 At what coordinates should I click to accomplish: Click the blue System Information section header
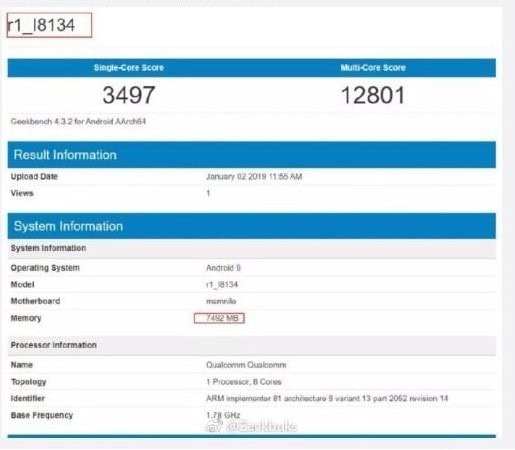(252, 226)
